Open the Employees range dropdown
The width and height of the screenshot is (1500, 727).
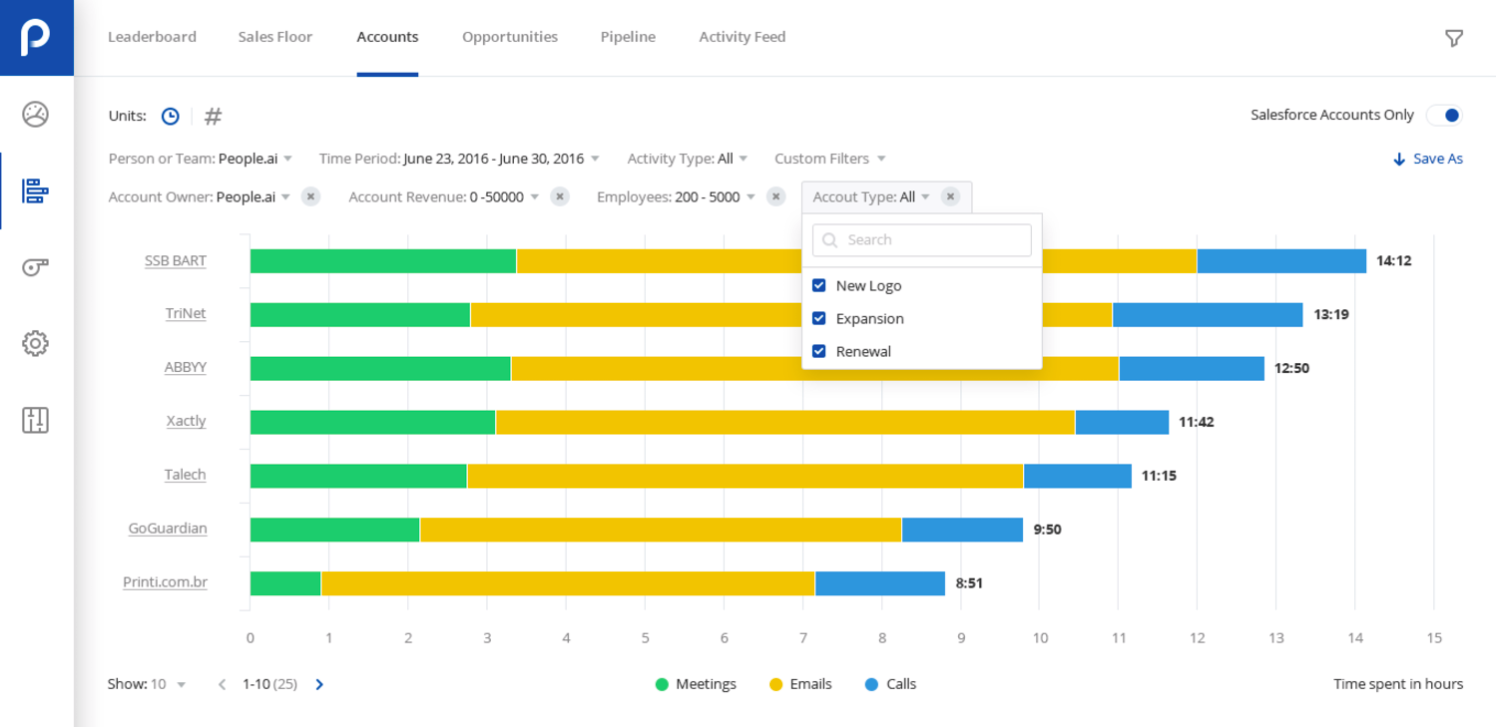point(676,197)
